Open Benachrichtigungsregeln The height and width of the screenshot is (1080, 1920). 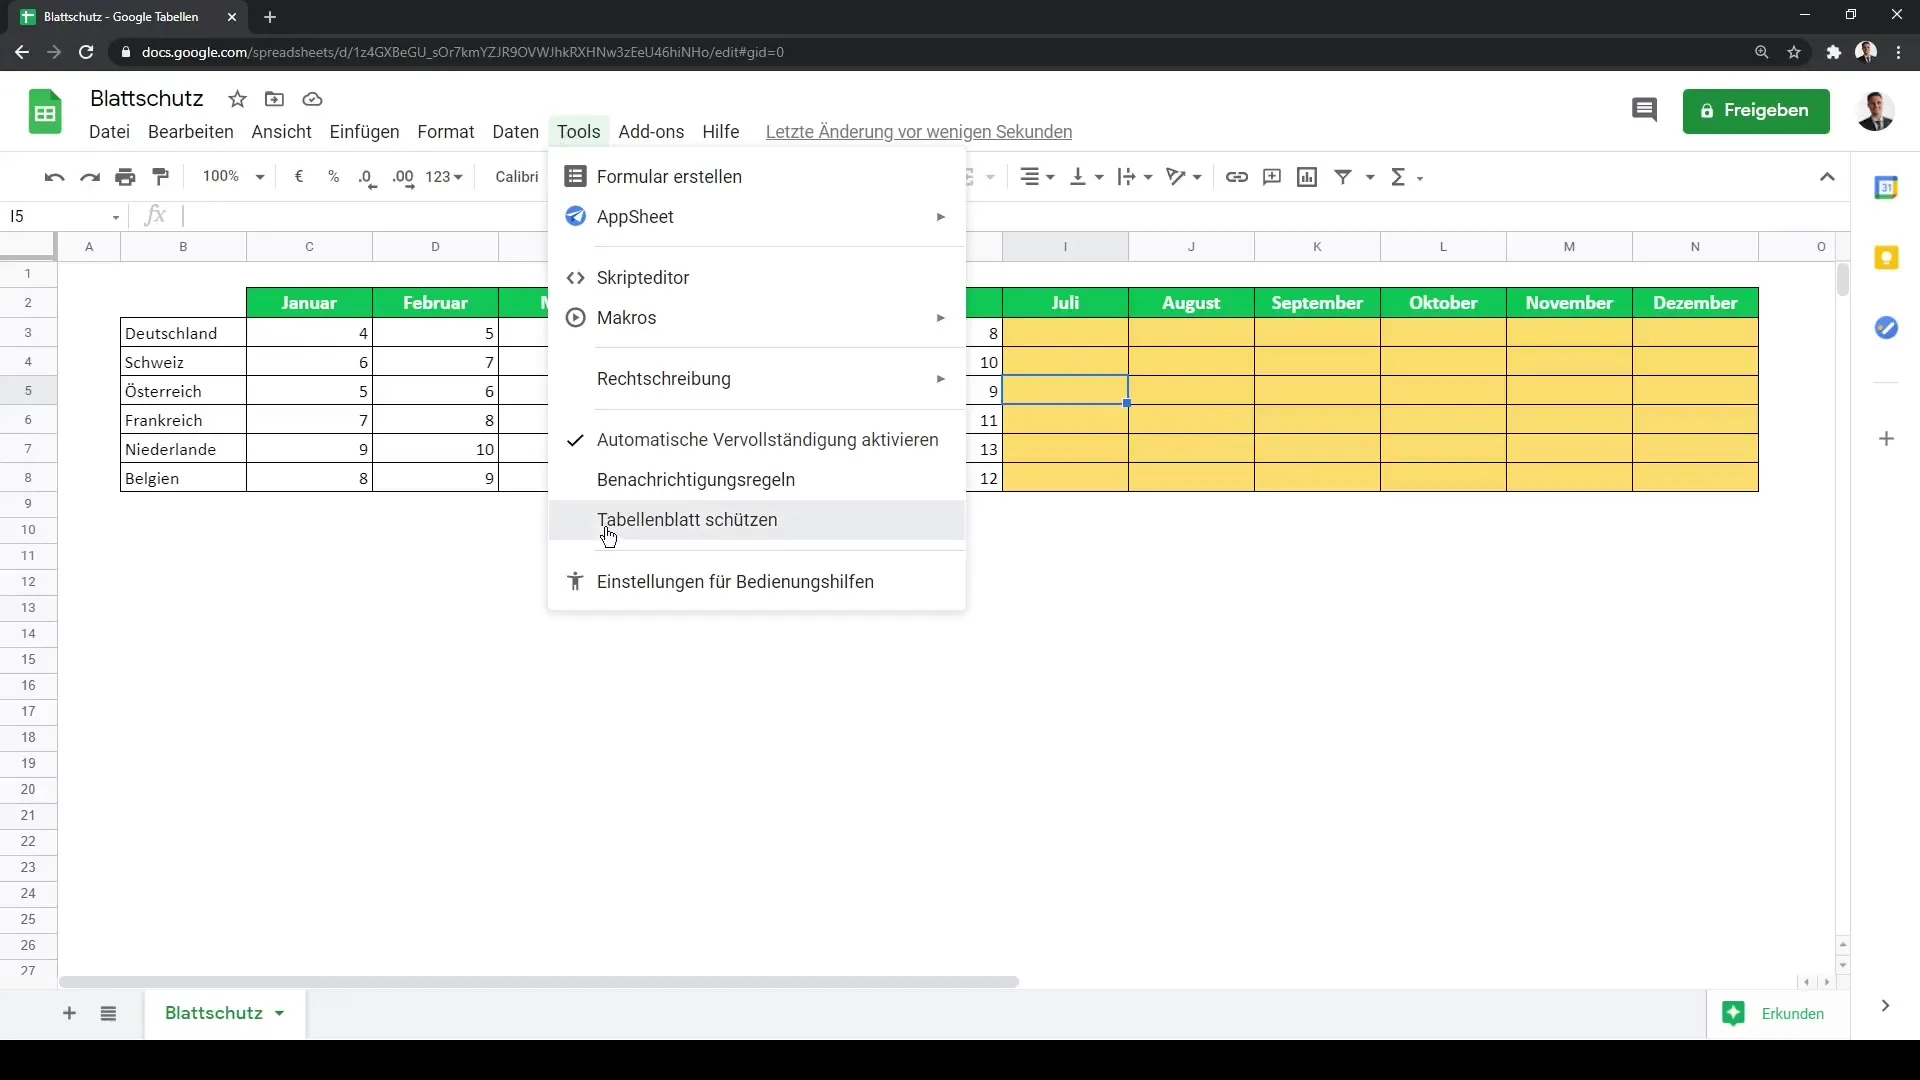point(757,480)
